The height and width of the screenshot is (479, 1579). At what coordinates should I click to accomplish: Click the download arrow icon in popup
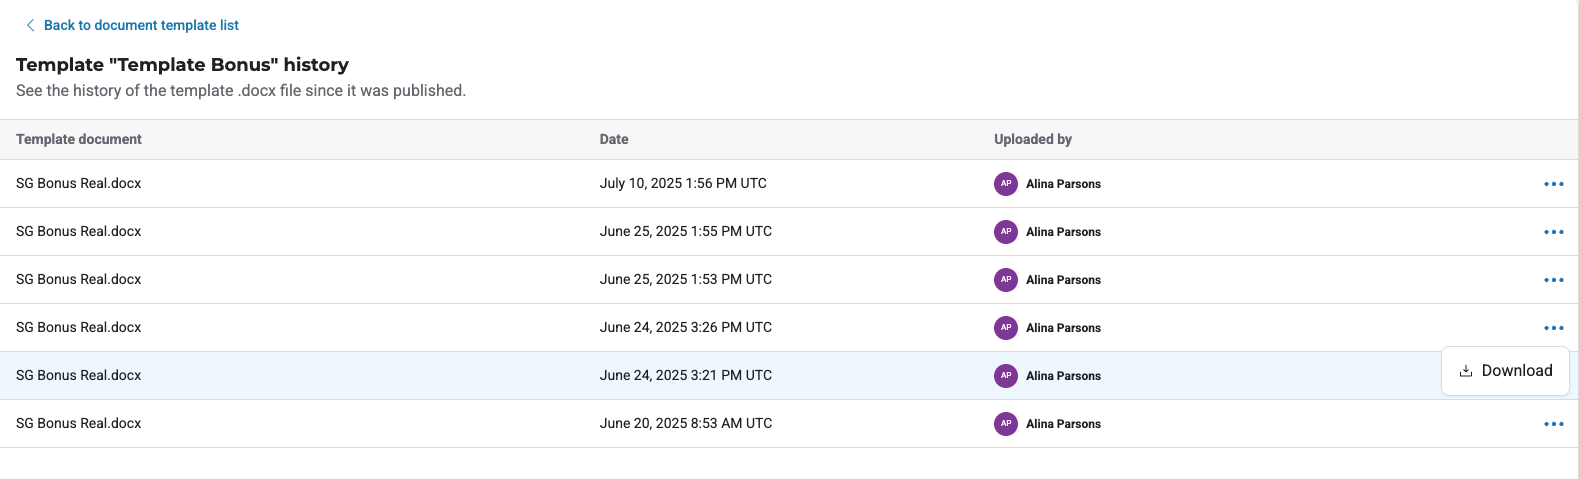[x=1466, y=371]
